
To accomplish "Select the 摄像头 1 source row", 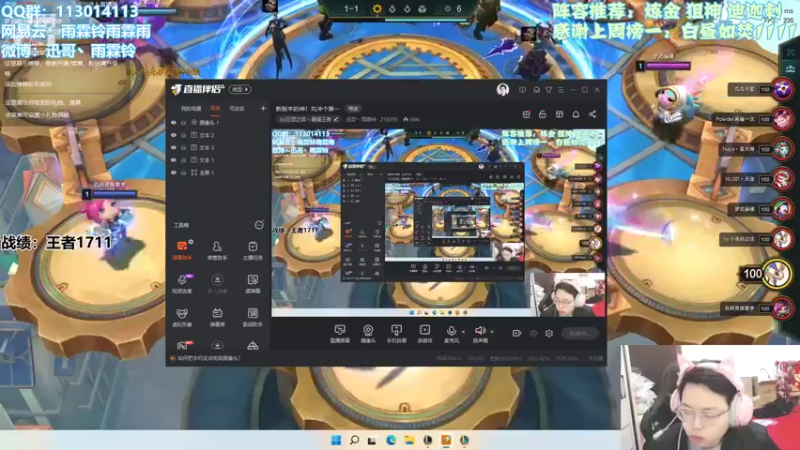I will pyautogui.click(x=218, y=122).
